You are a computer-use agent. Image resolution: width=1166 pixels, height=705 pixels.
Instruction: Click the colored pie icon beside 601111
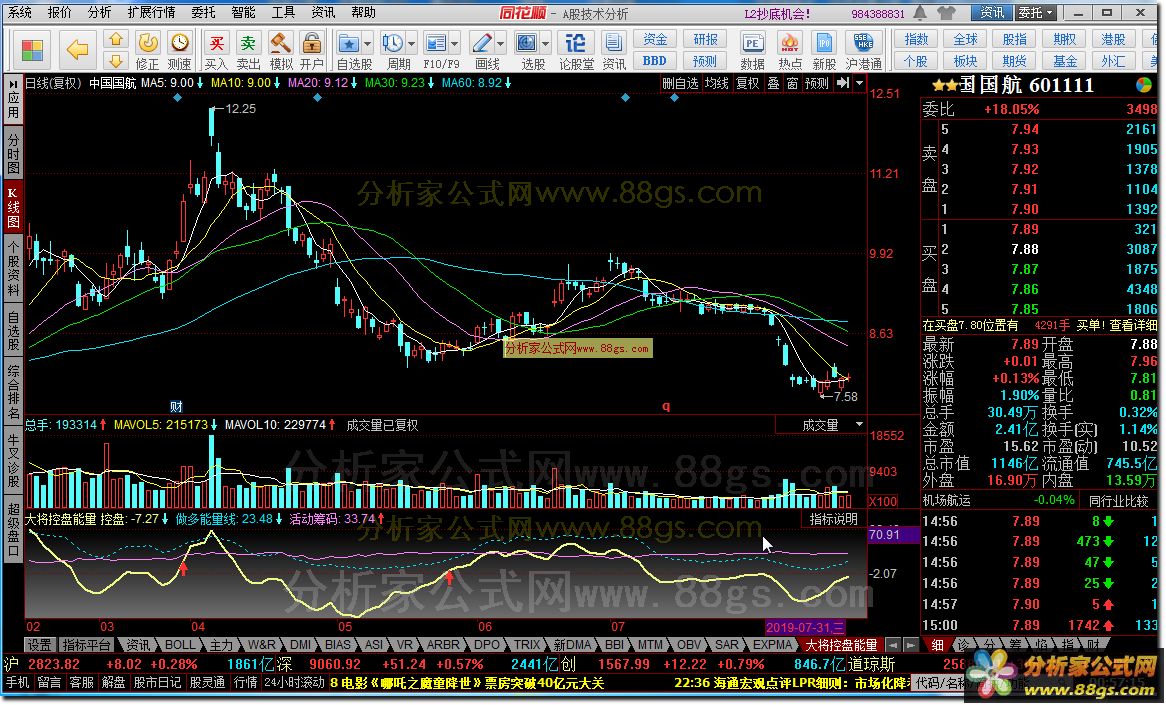click(1144, 86)
